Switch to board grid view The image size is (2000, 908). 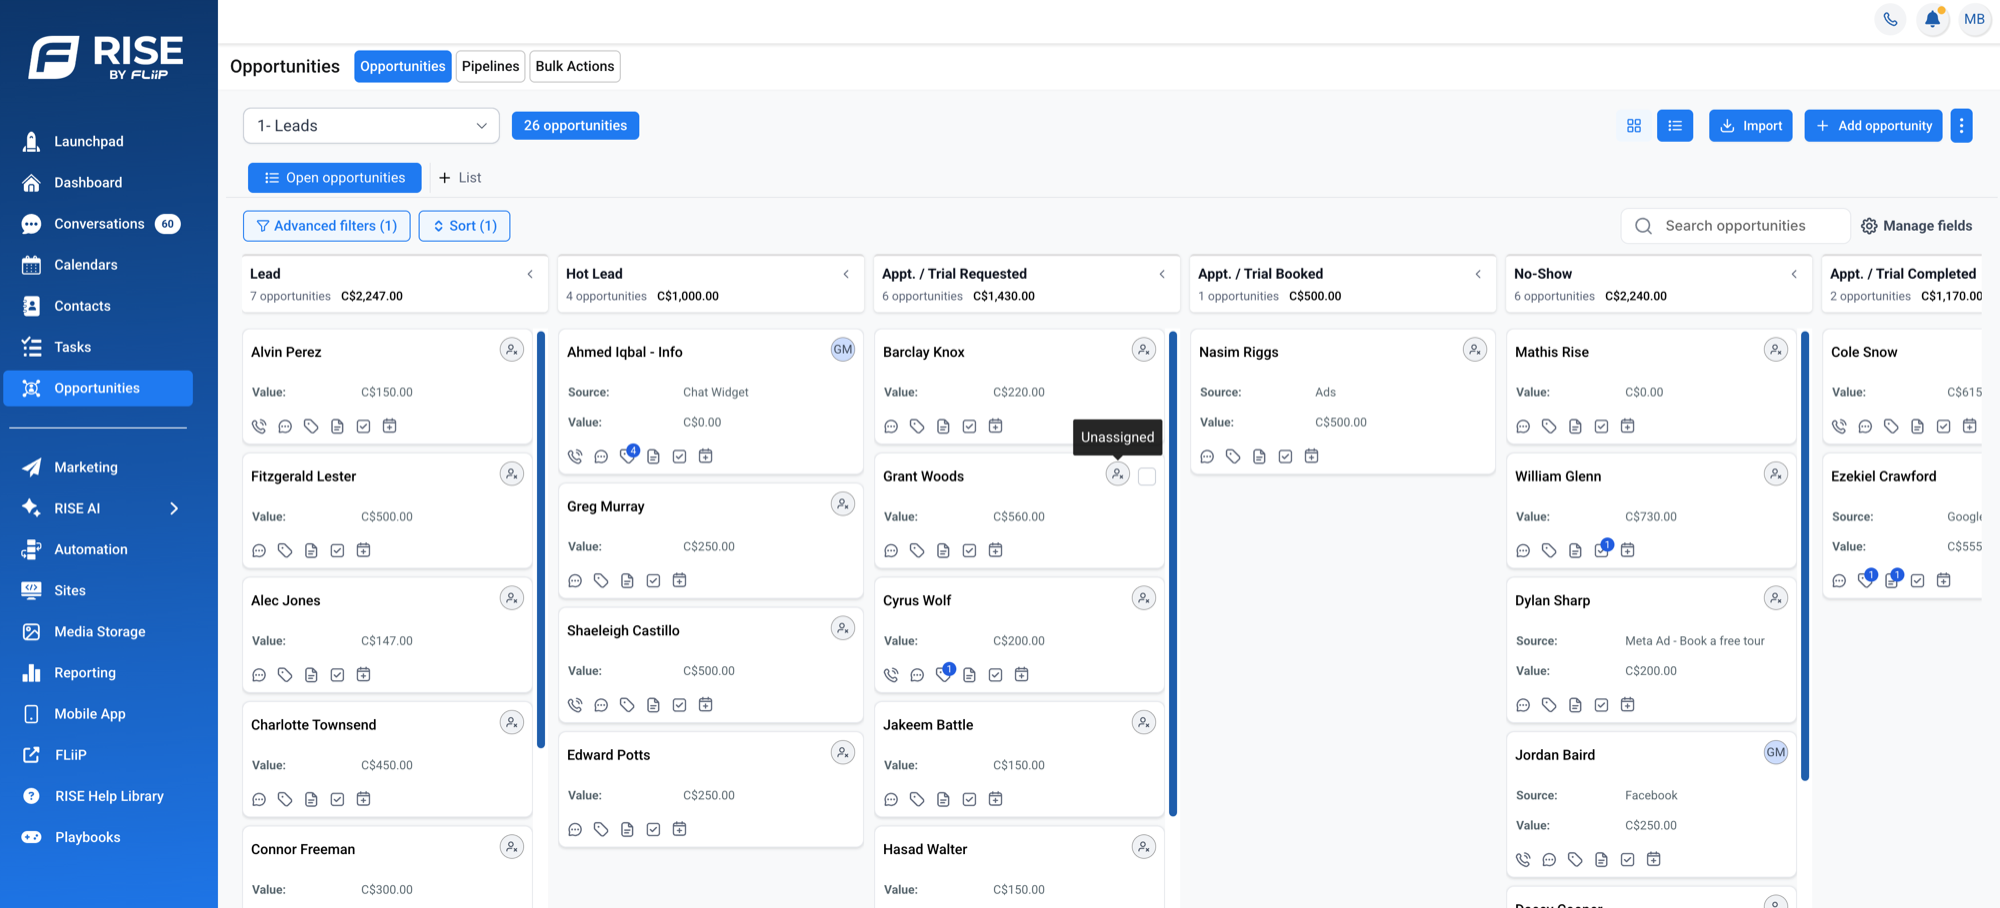pos(1634,126)
